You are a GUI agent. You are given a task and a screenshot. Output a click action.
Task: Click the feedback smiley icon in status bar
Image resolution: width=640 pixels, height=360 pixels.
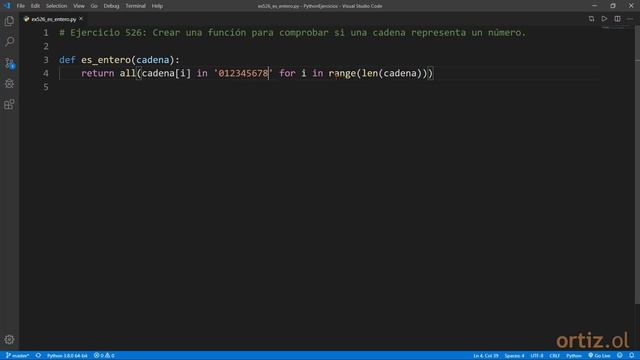(620, 356)
